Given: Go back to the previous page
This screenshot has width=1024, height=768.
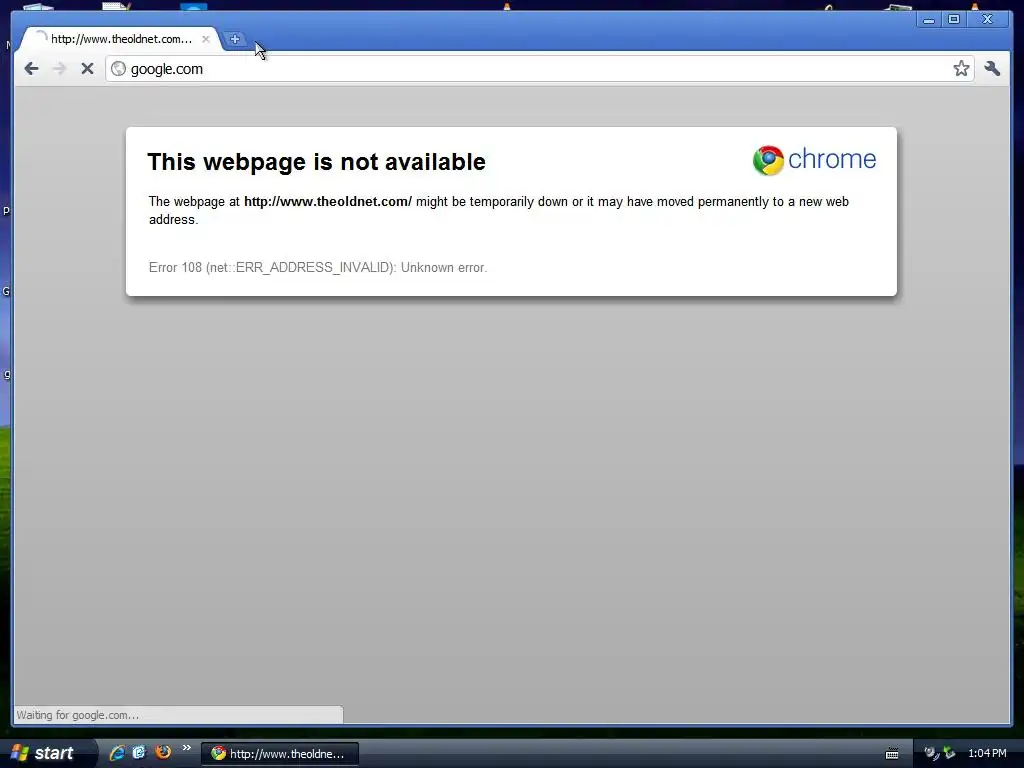Looking at the screenshot, I should coord(31,69).
